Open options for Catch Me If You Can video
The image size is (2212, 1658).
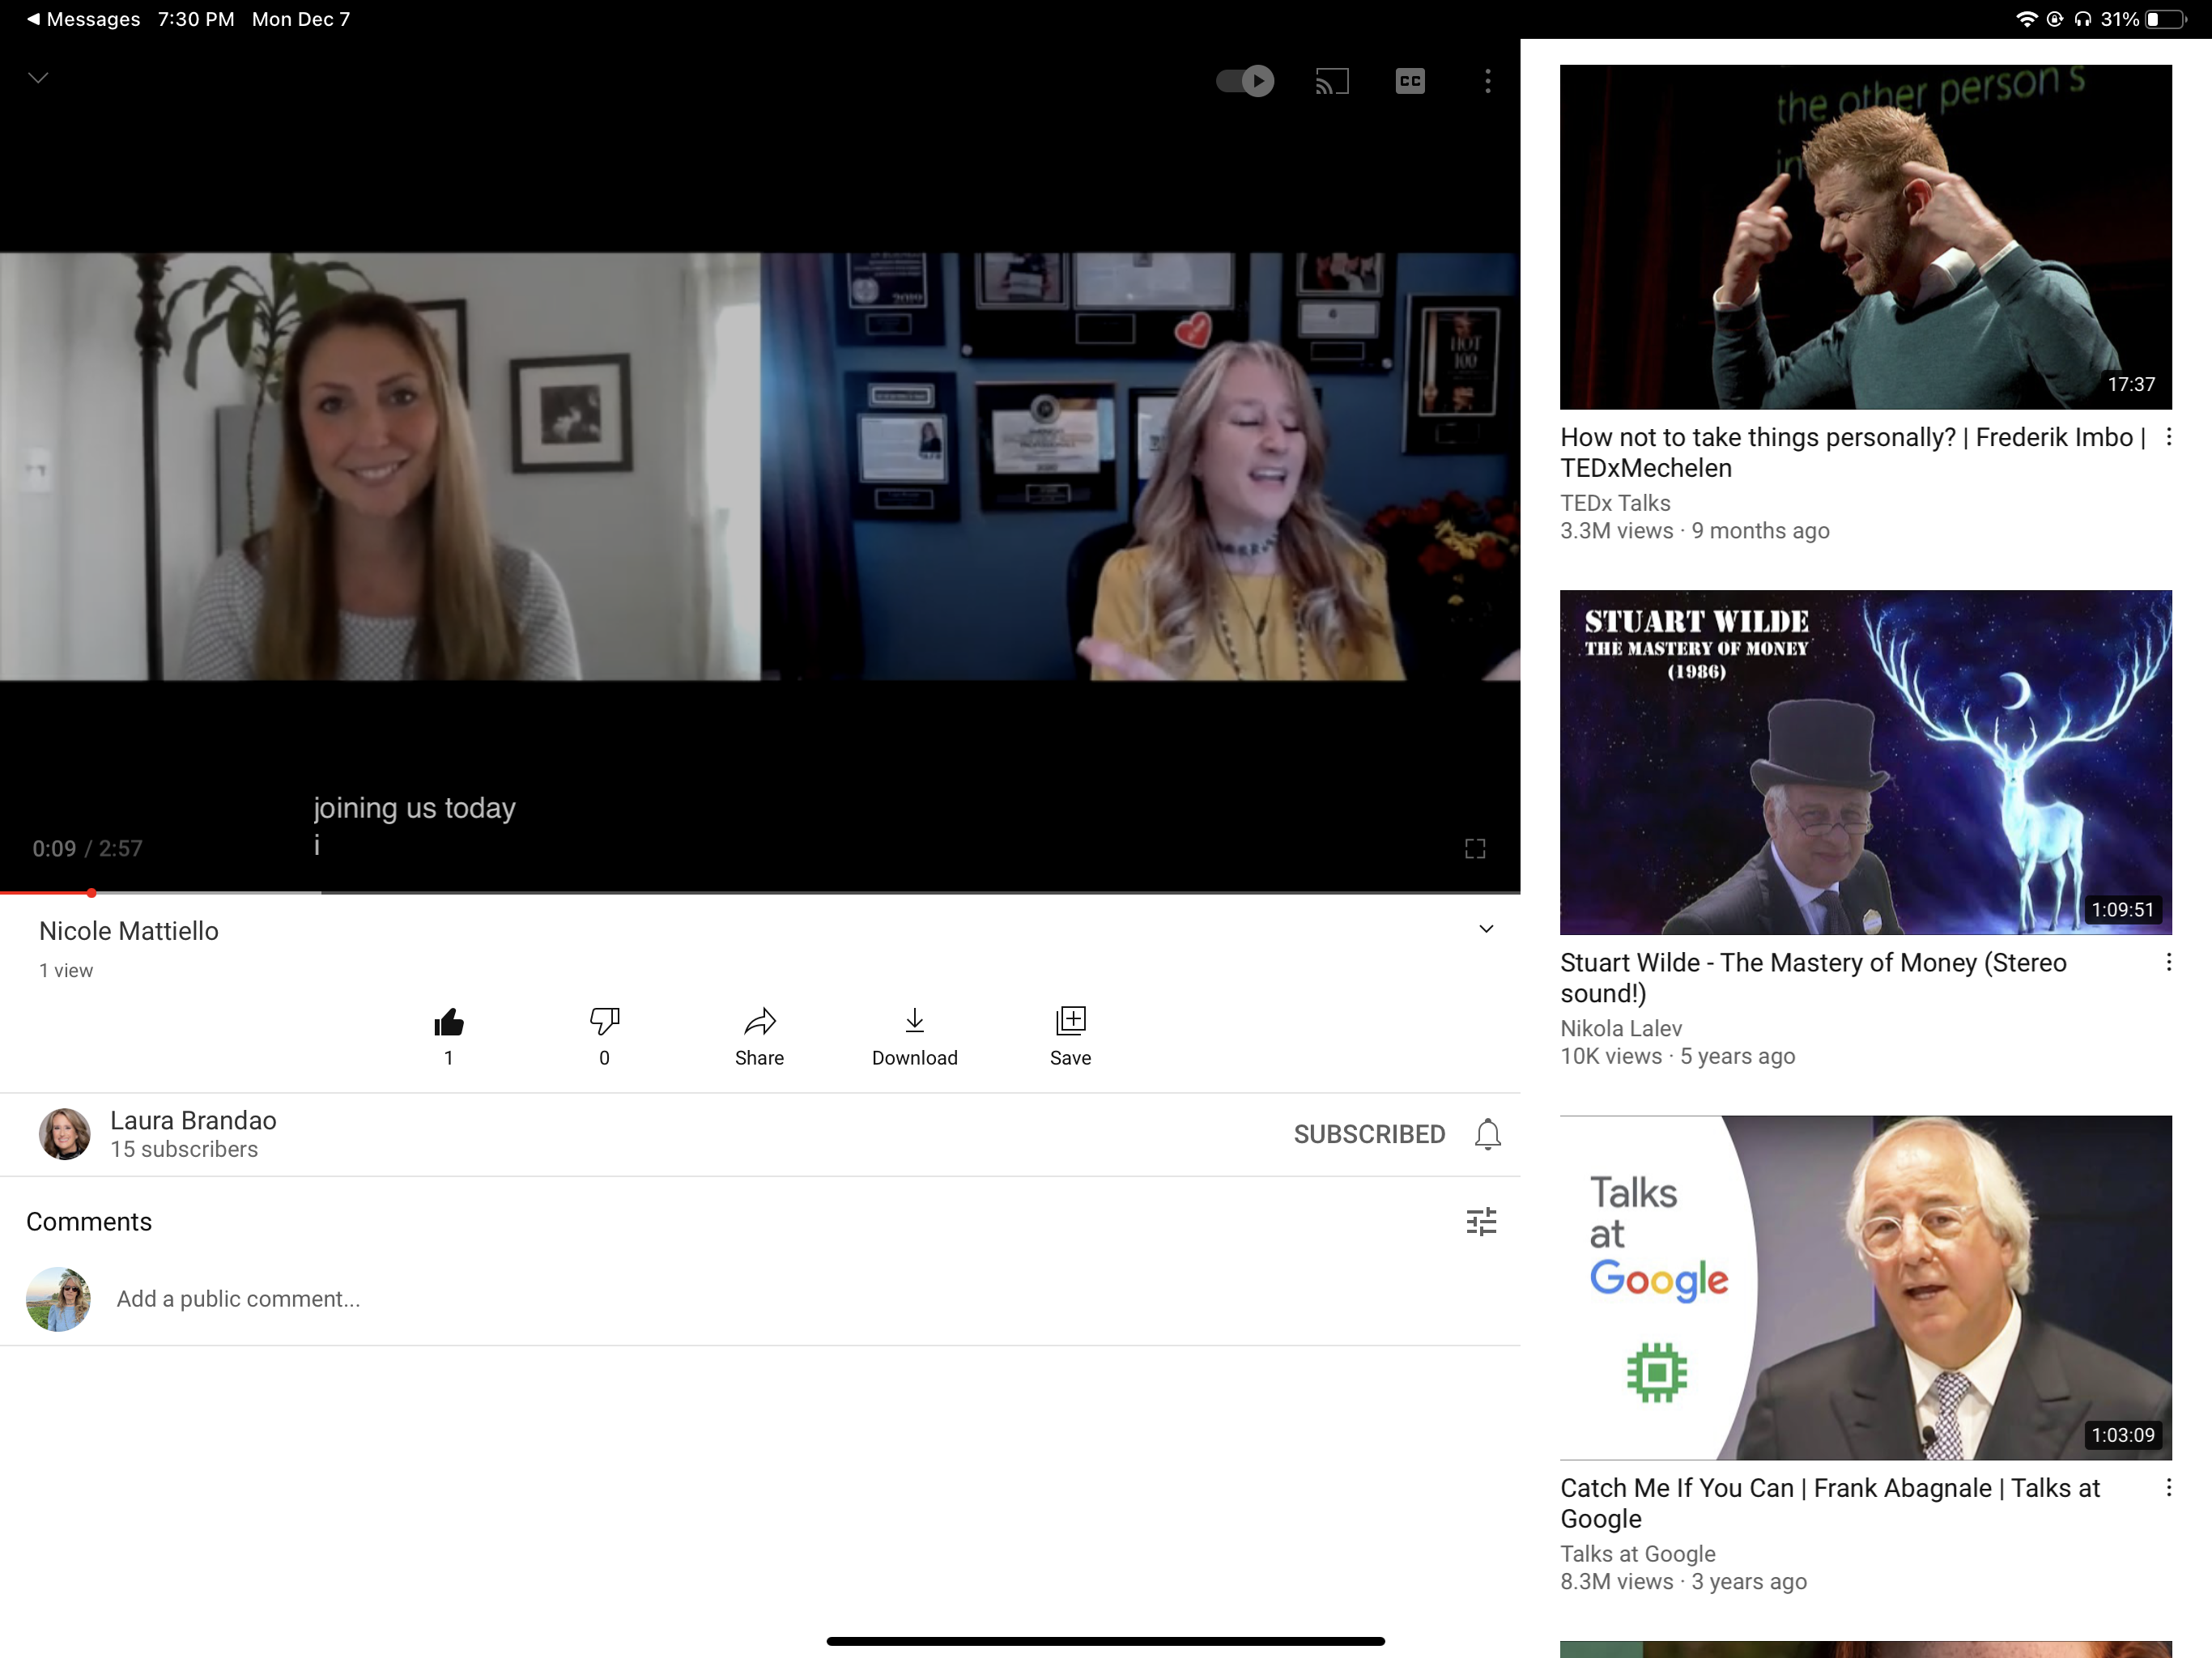tap(2168, 1487)
